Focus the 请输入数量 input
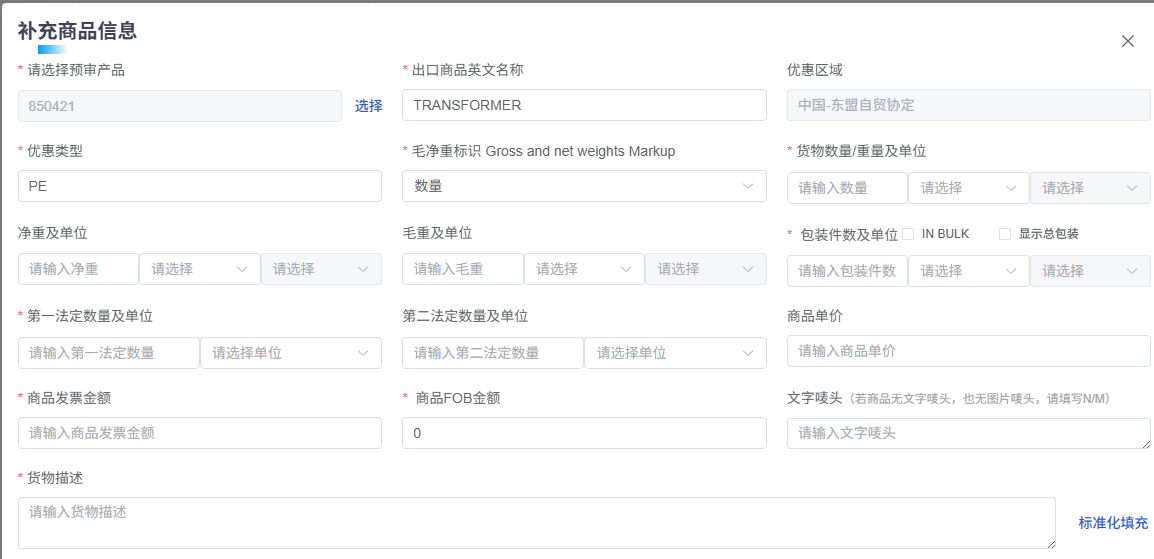The height and width of the screenshot is (559, 1154). (847, 188)
